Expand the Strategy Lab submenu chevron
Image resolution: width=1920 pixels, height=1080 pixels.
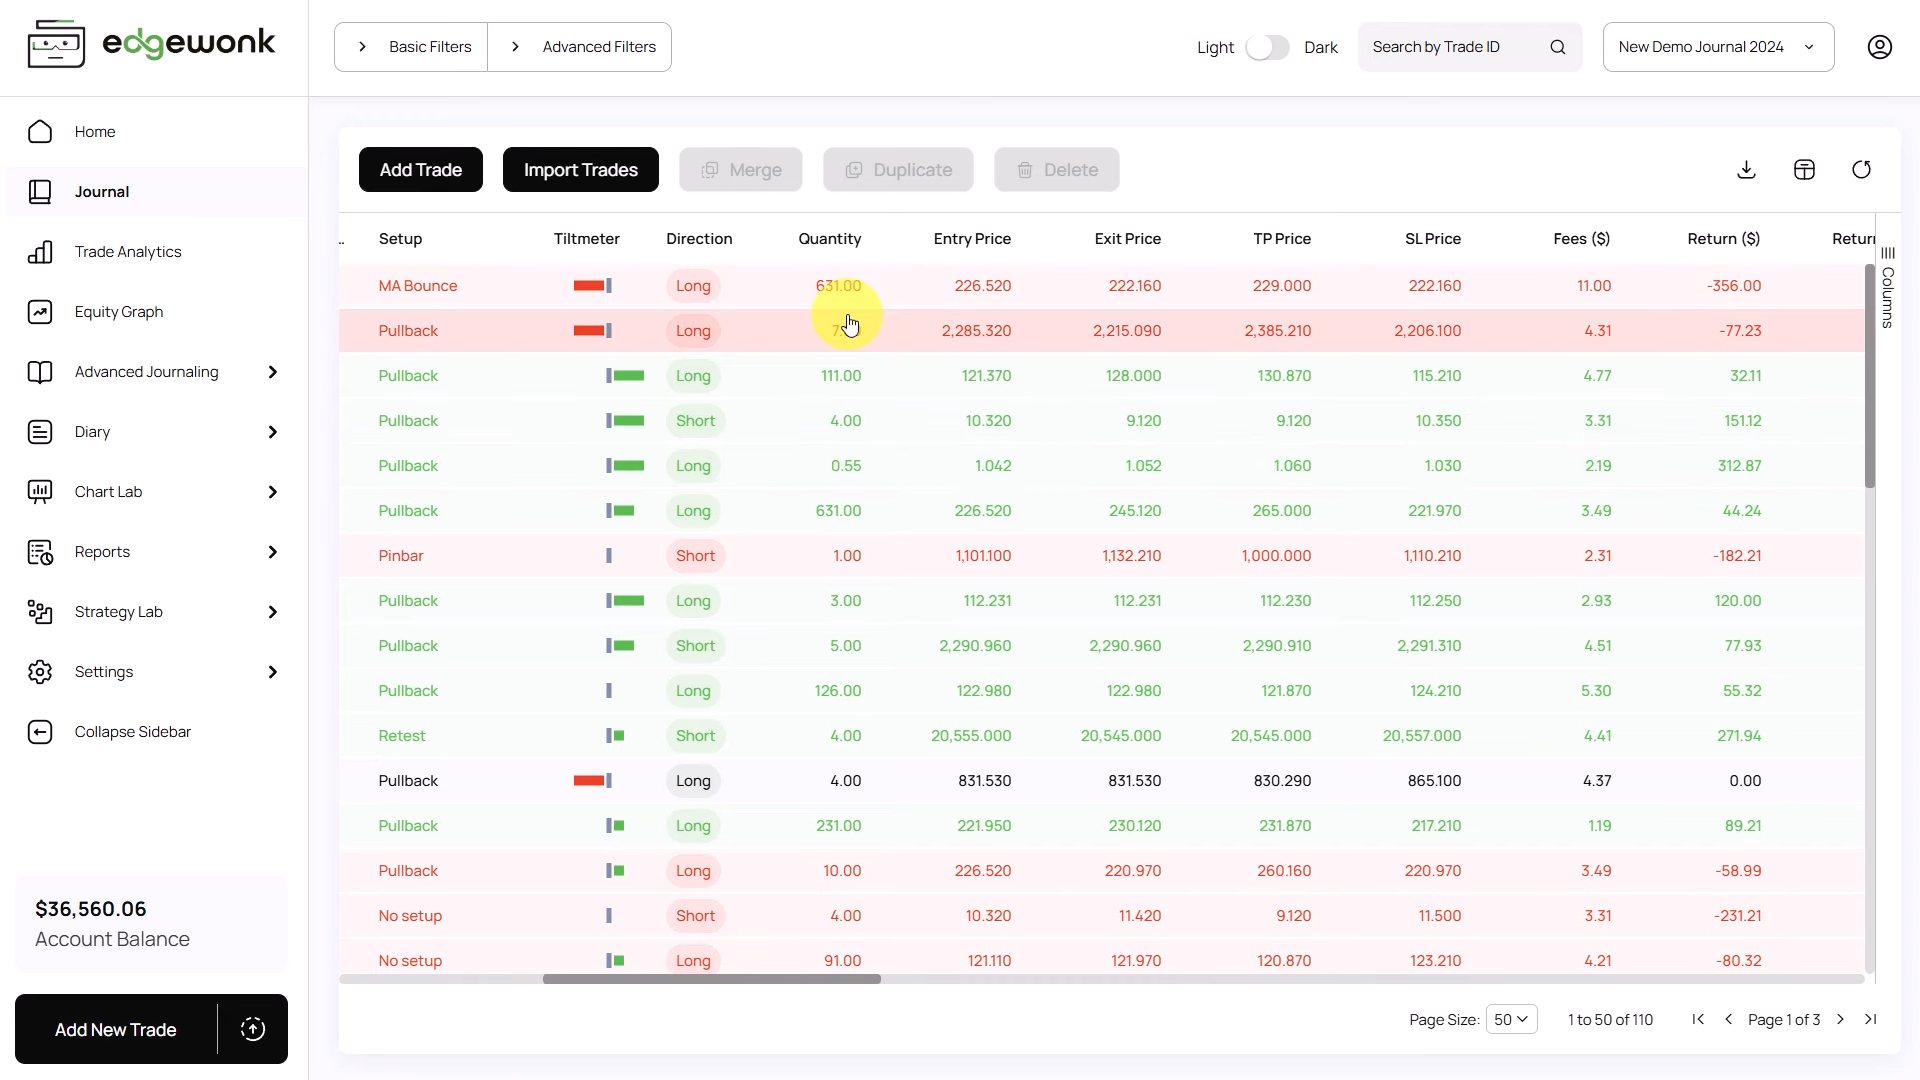tap(272, 612)
